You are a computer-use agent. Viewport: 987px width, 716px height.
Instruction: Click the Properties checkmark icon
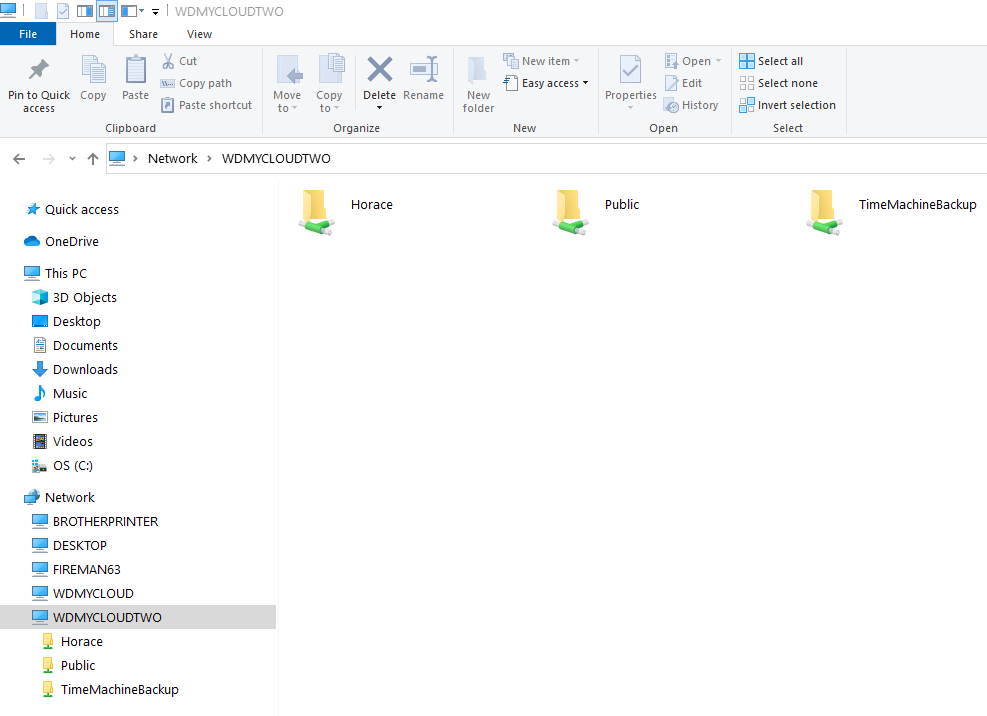630,69
